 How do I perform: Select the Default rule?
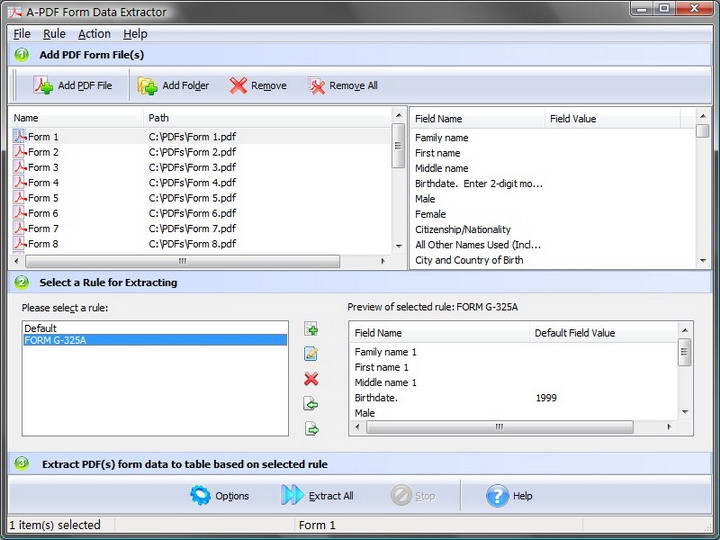tap(155, 328)
